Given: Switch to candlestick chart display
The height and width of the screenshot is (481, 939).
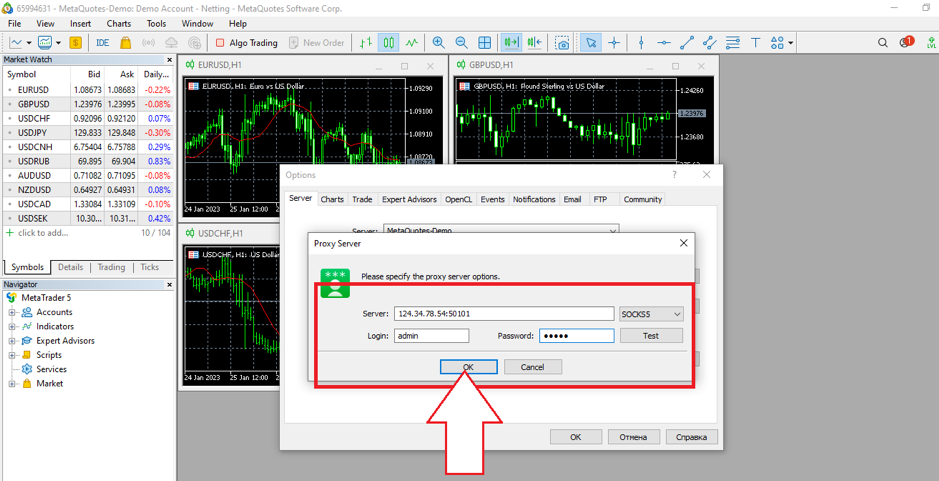Looking at the screenshot, I should coord(389,43).
